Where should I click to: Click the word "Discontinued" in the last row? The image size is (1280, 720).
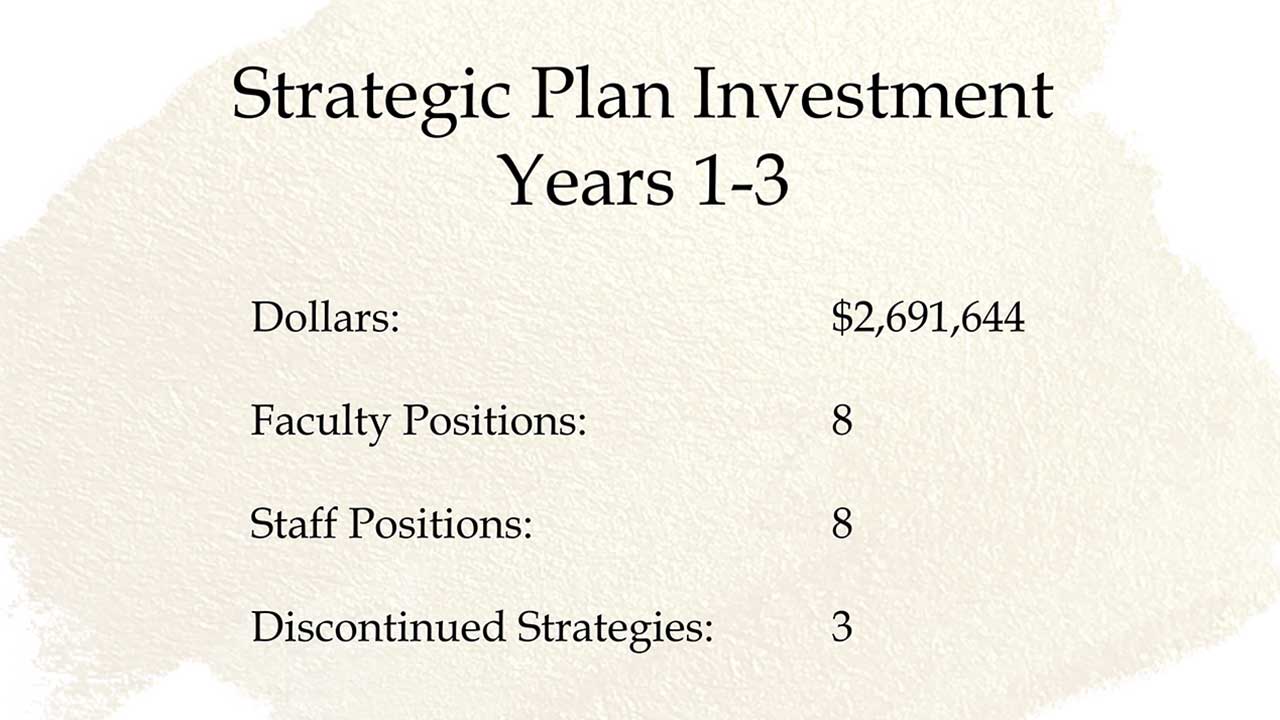378,627
